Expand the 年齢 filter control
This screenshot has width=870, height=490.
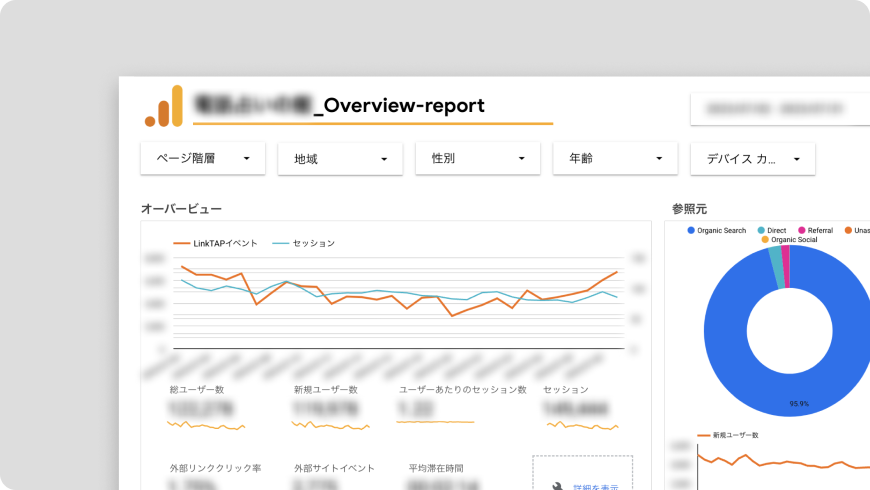click(x=615, y=159)
